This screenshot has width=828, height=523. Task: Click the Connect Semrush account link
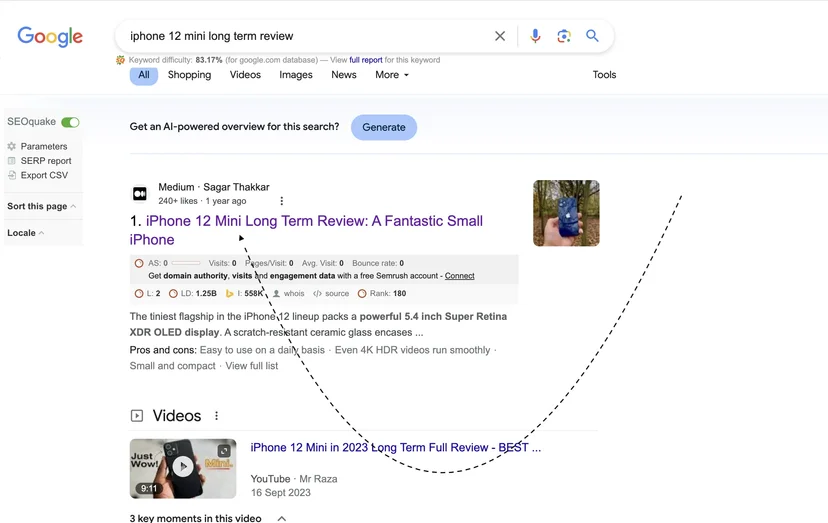459,276
